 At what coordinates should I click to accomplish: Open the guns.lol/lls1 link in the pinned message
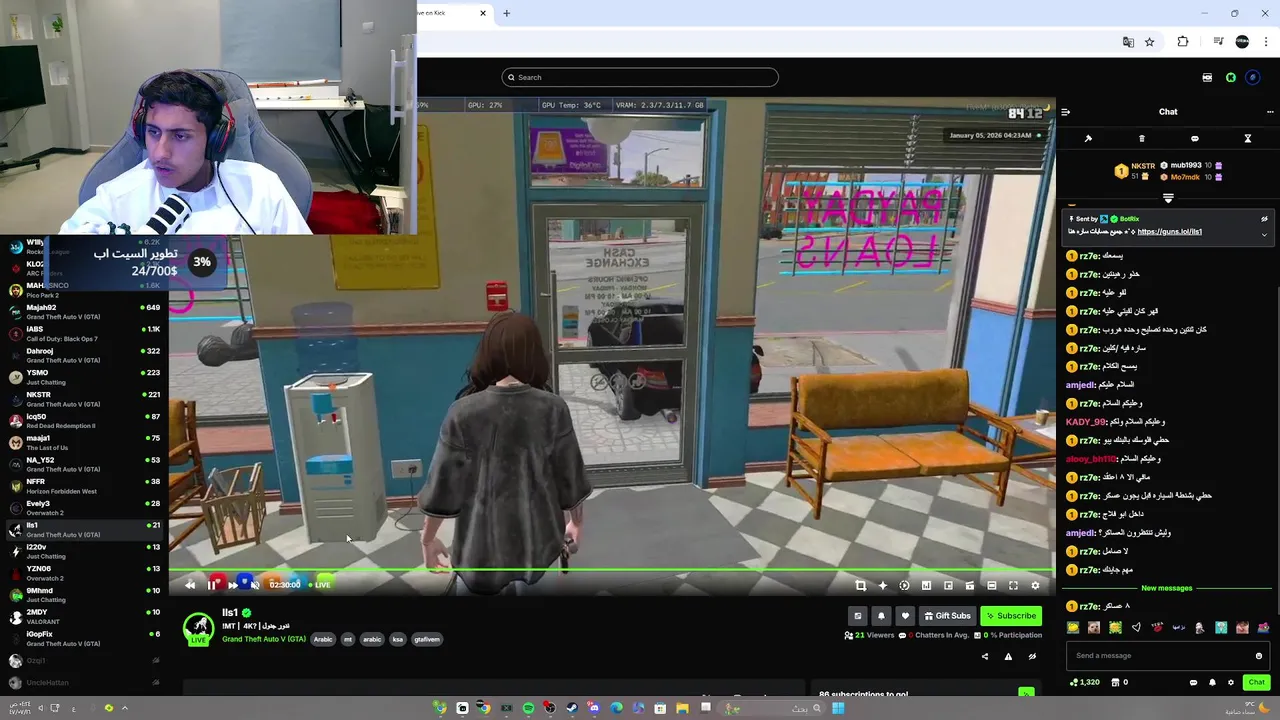coord(1169,232)
